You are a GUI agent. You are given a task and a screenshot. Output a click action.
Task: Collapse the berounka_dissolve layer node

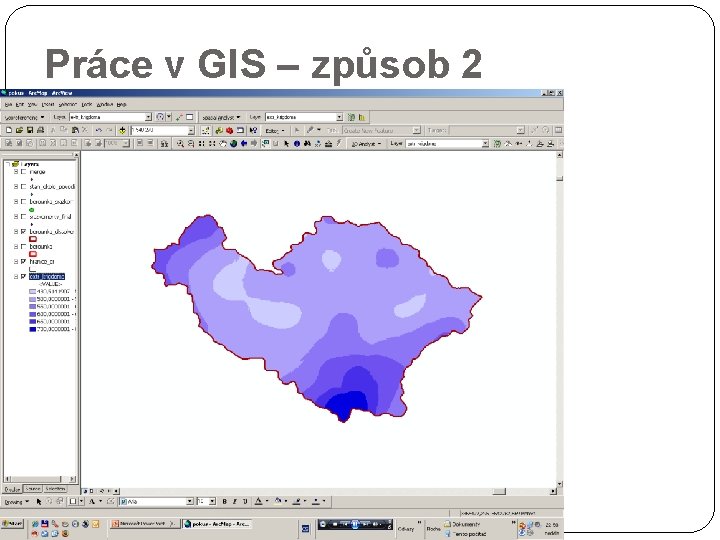point(16,231)
